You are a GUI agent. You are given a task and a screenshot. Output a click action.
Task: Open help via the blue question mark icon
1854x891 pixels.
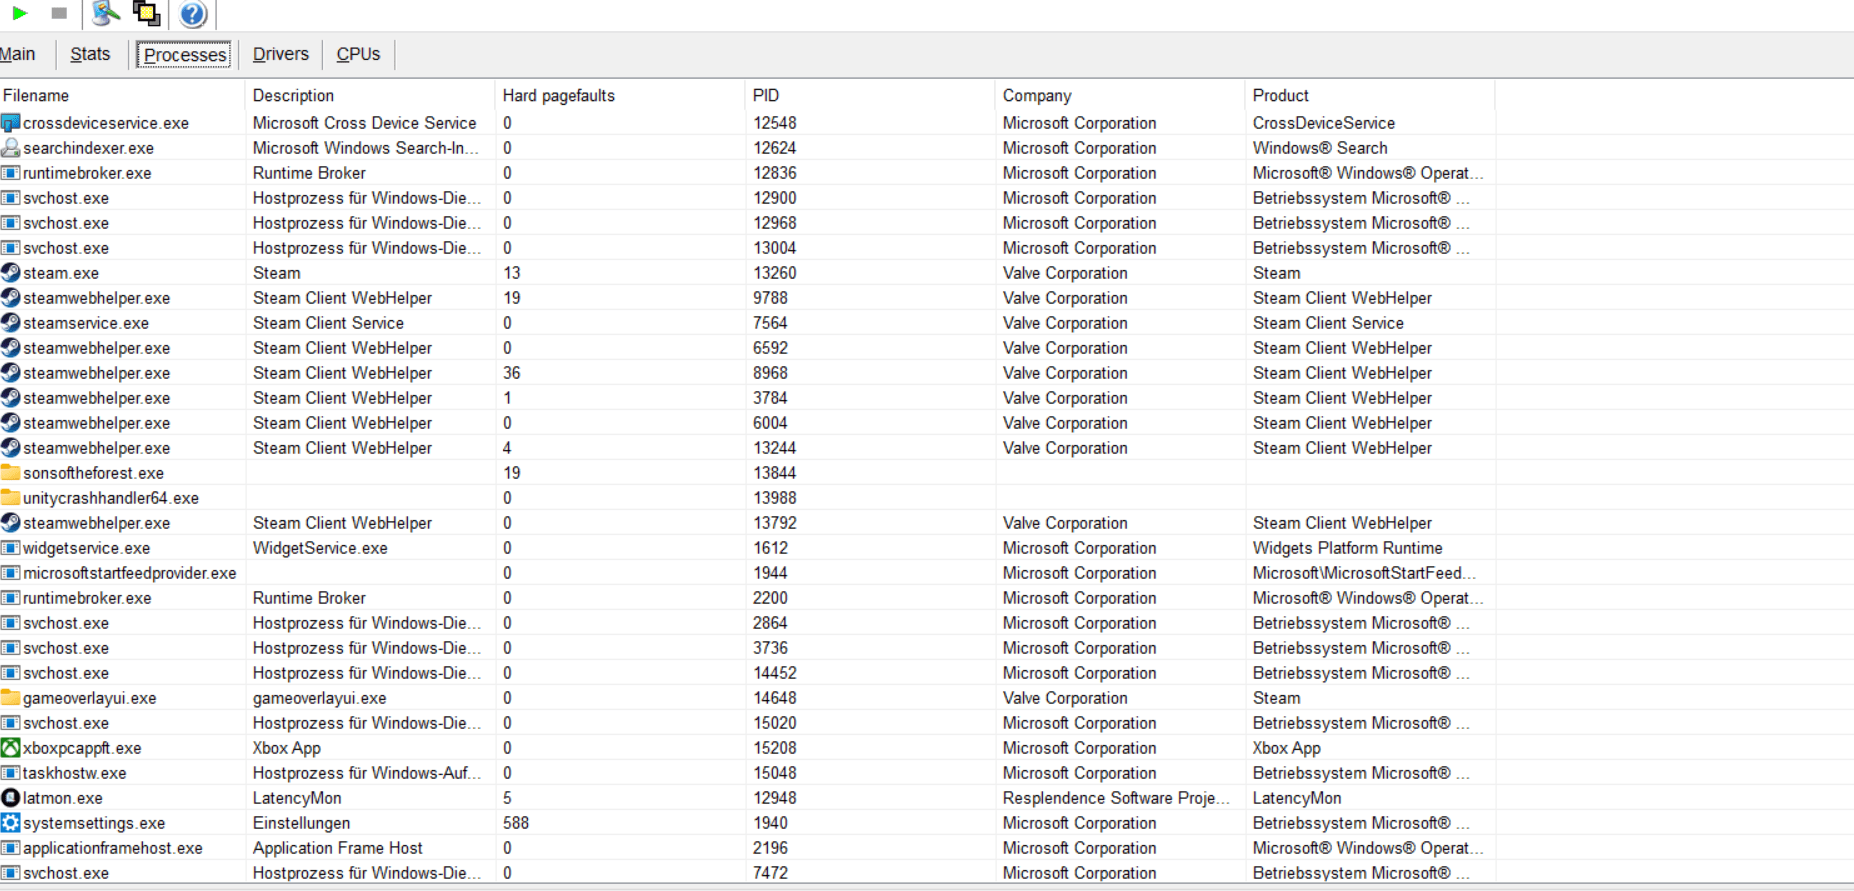(x=193, y=14)
